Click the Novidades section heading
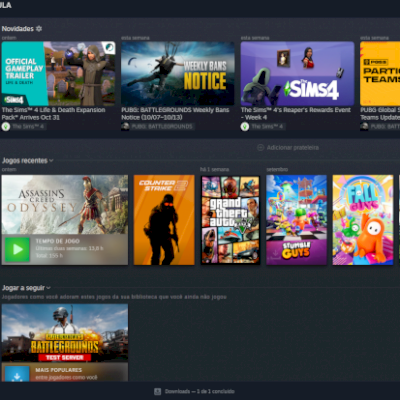Screen dimensions: 400x400 coord(18,29)
